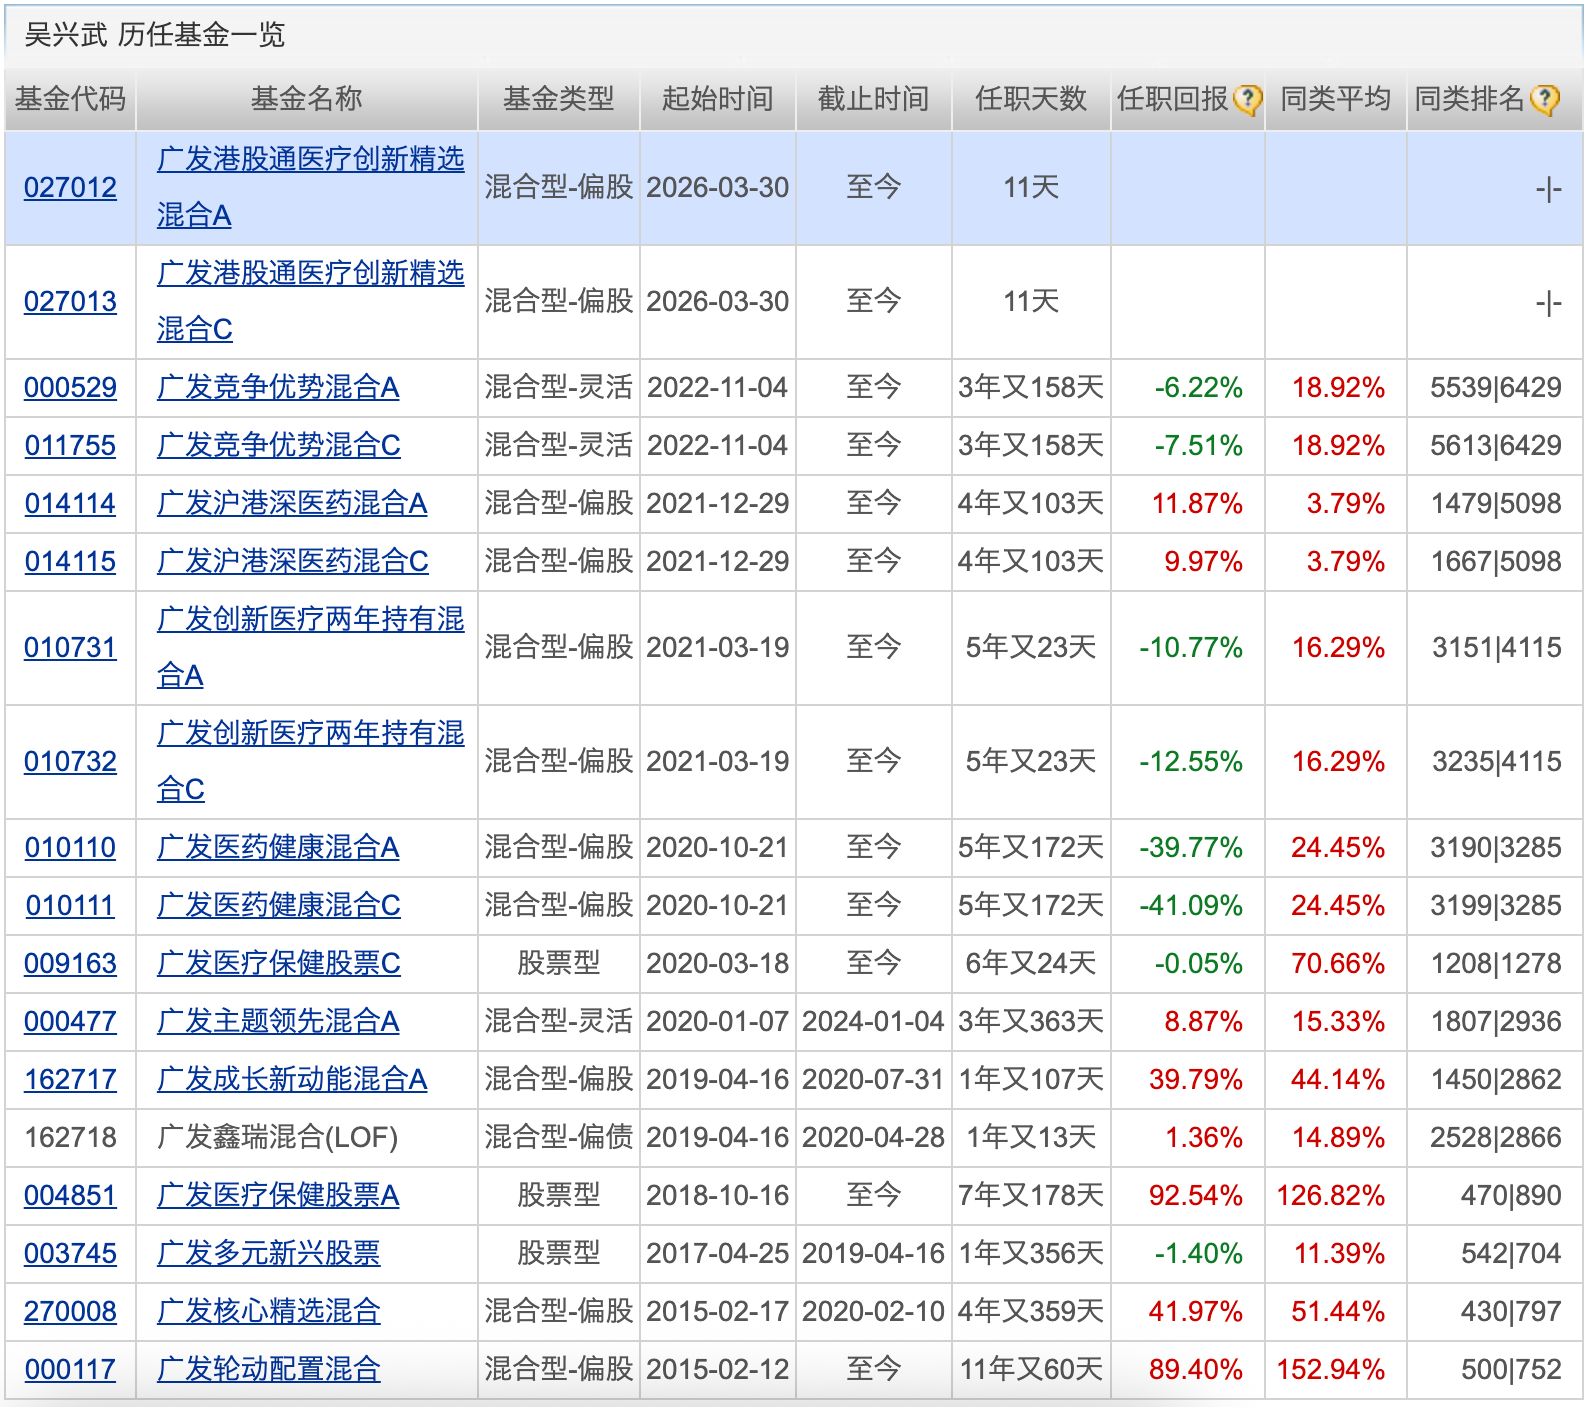This screenshot has height=1408, width=1592.
Task: Open 广发轮动配置混合 fund link
Action: [268, 1370]
